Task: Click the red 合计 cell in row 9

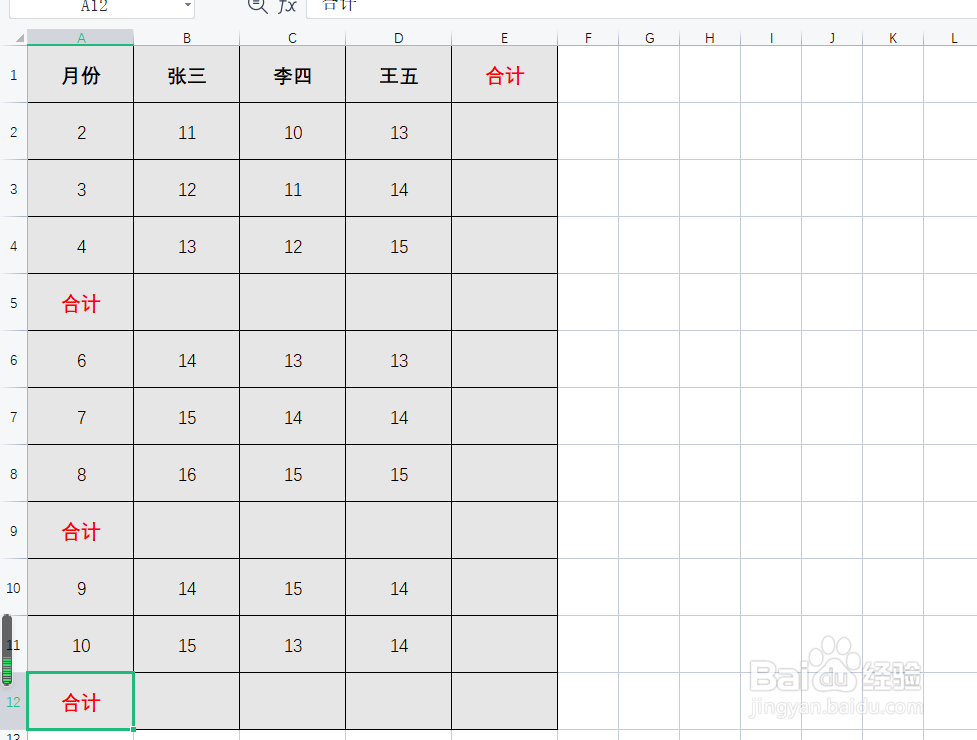Action: coord(80,531)
